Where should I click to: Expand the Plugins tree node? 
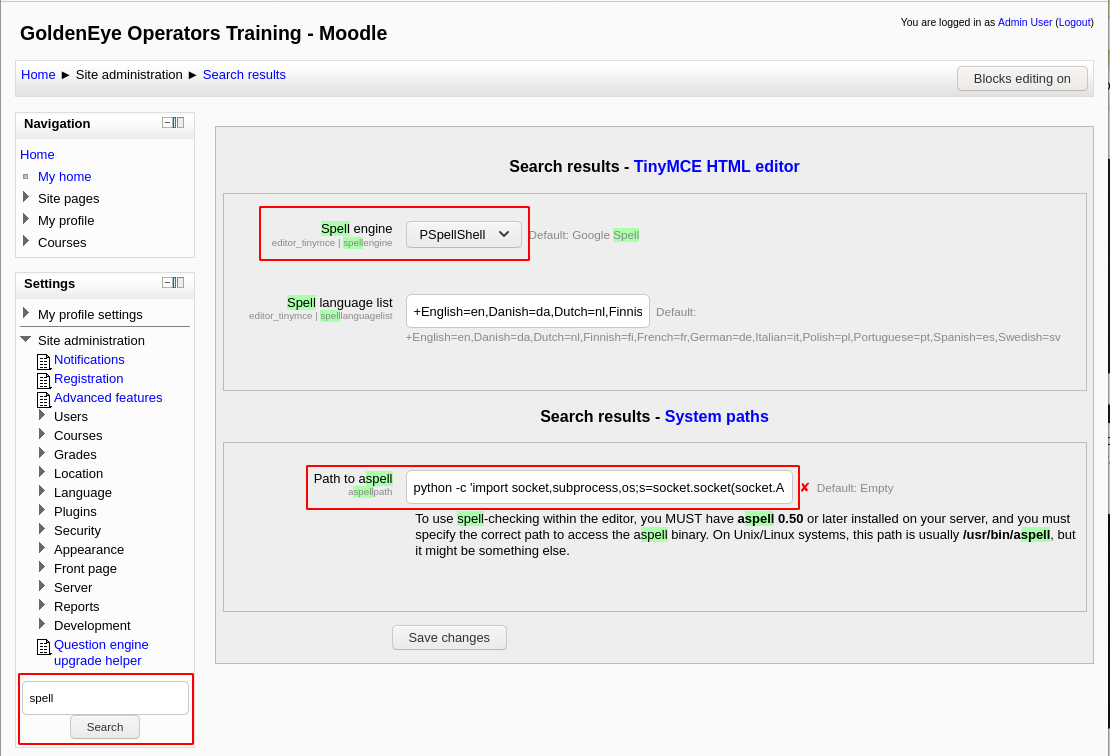click(x=42, y=510)
